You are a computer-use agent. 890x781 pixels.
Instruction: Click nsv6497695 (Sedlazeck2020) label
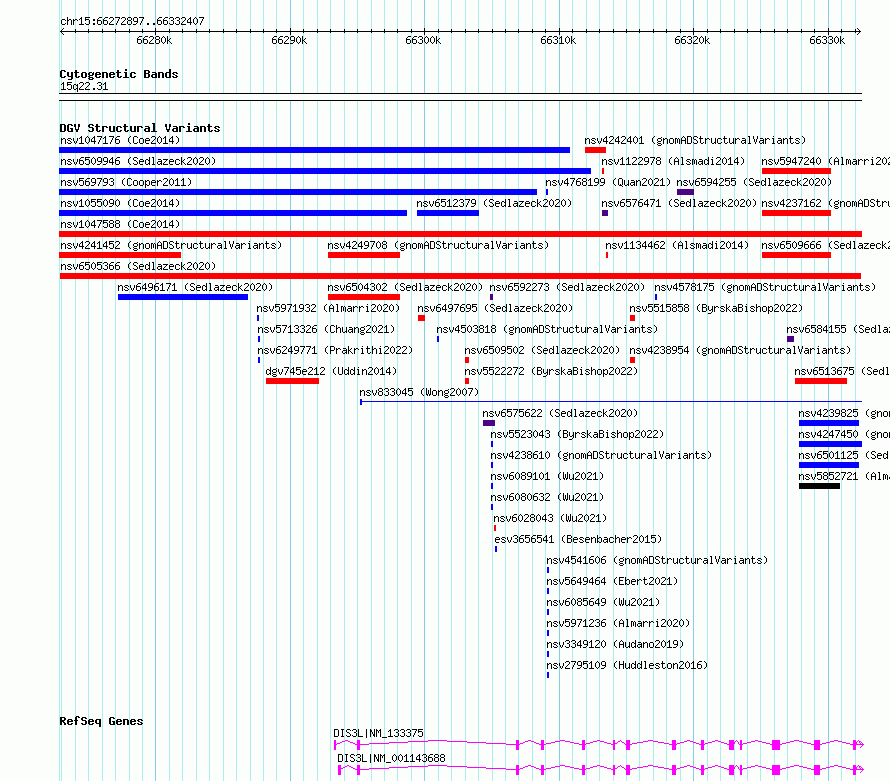(495, 308)
